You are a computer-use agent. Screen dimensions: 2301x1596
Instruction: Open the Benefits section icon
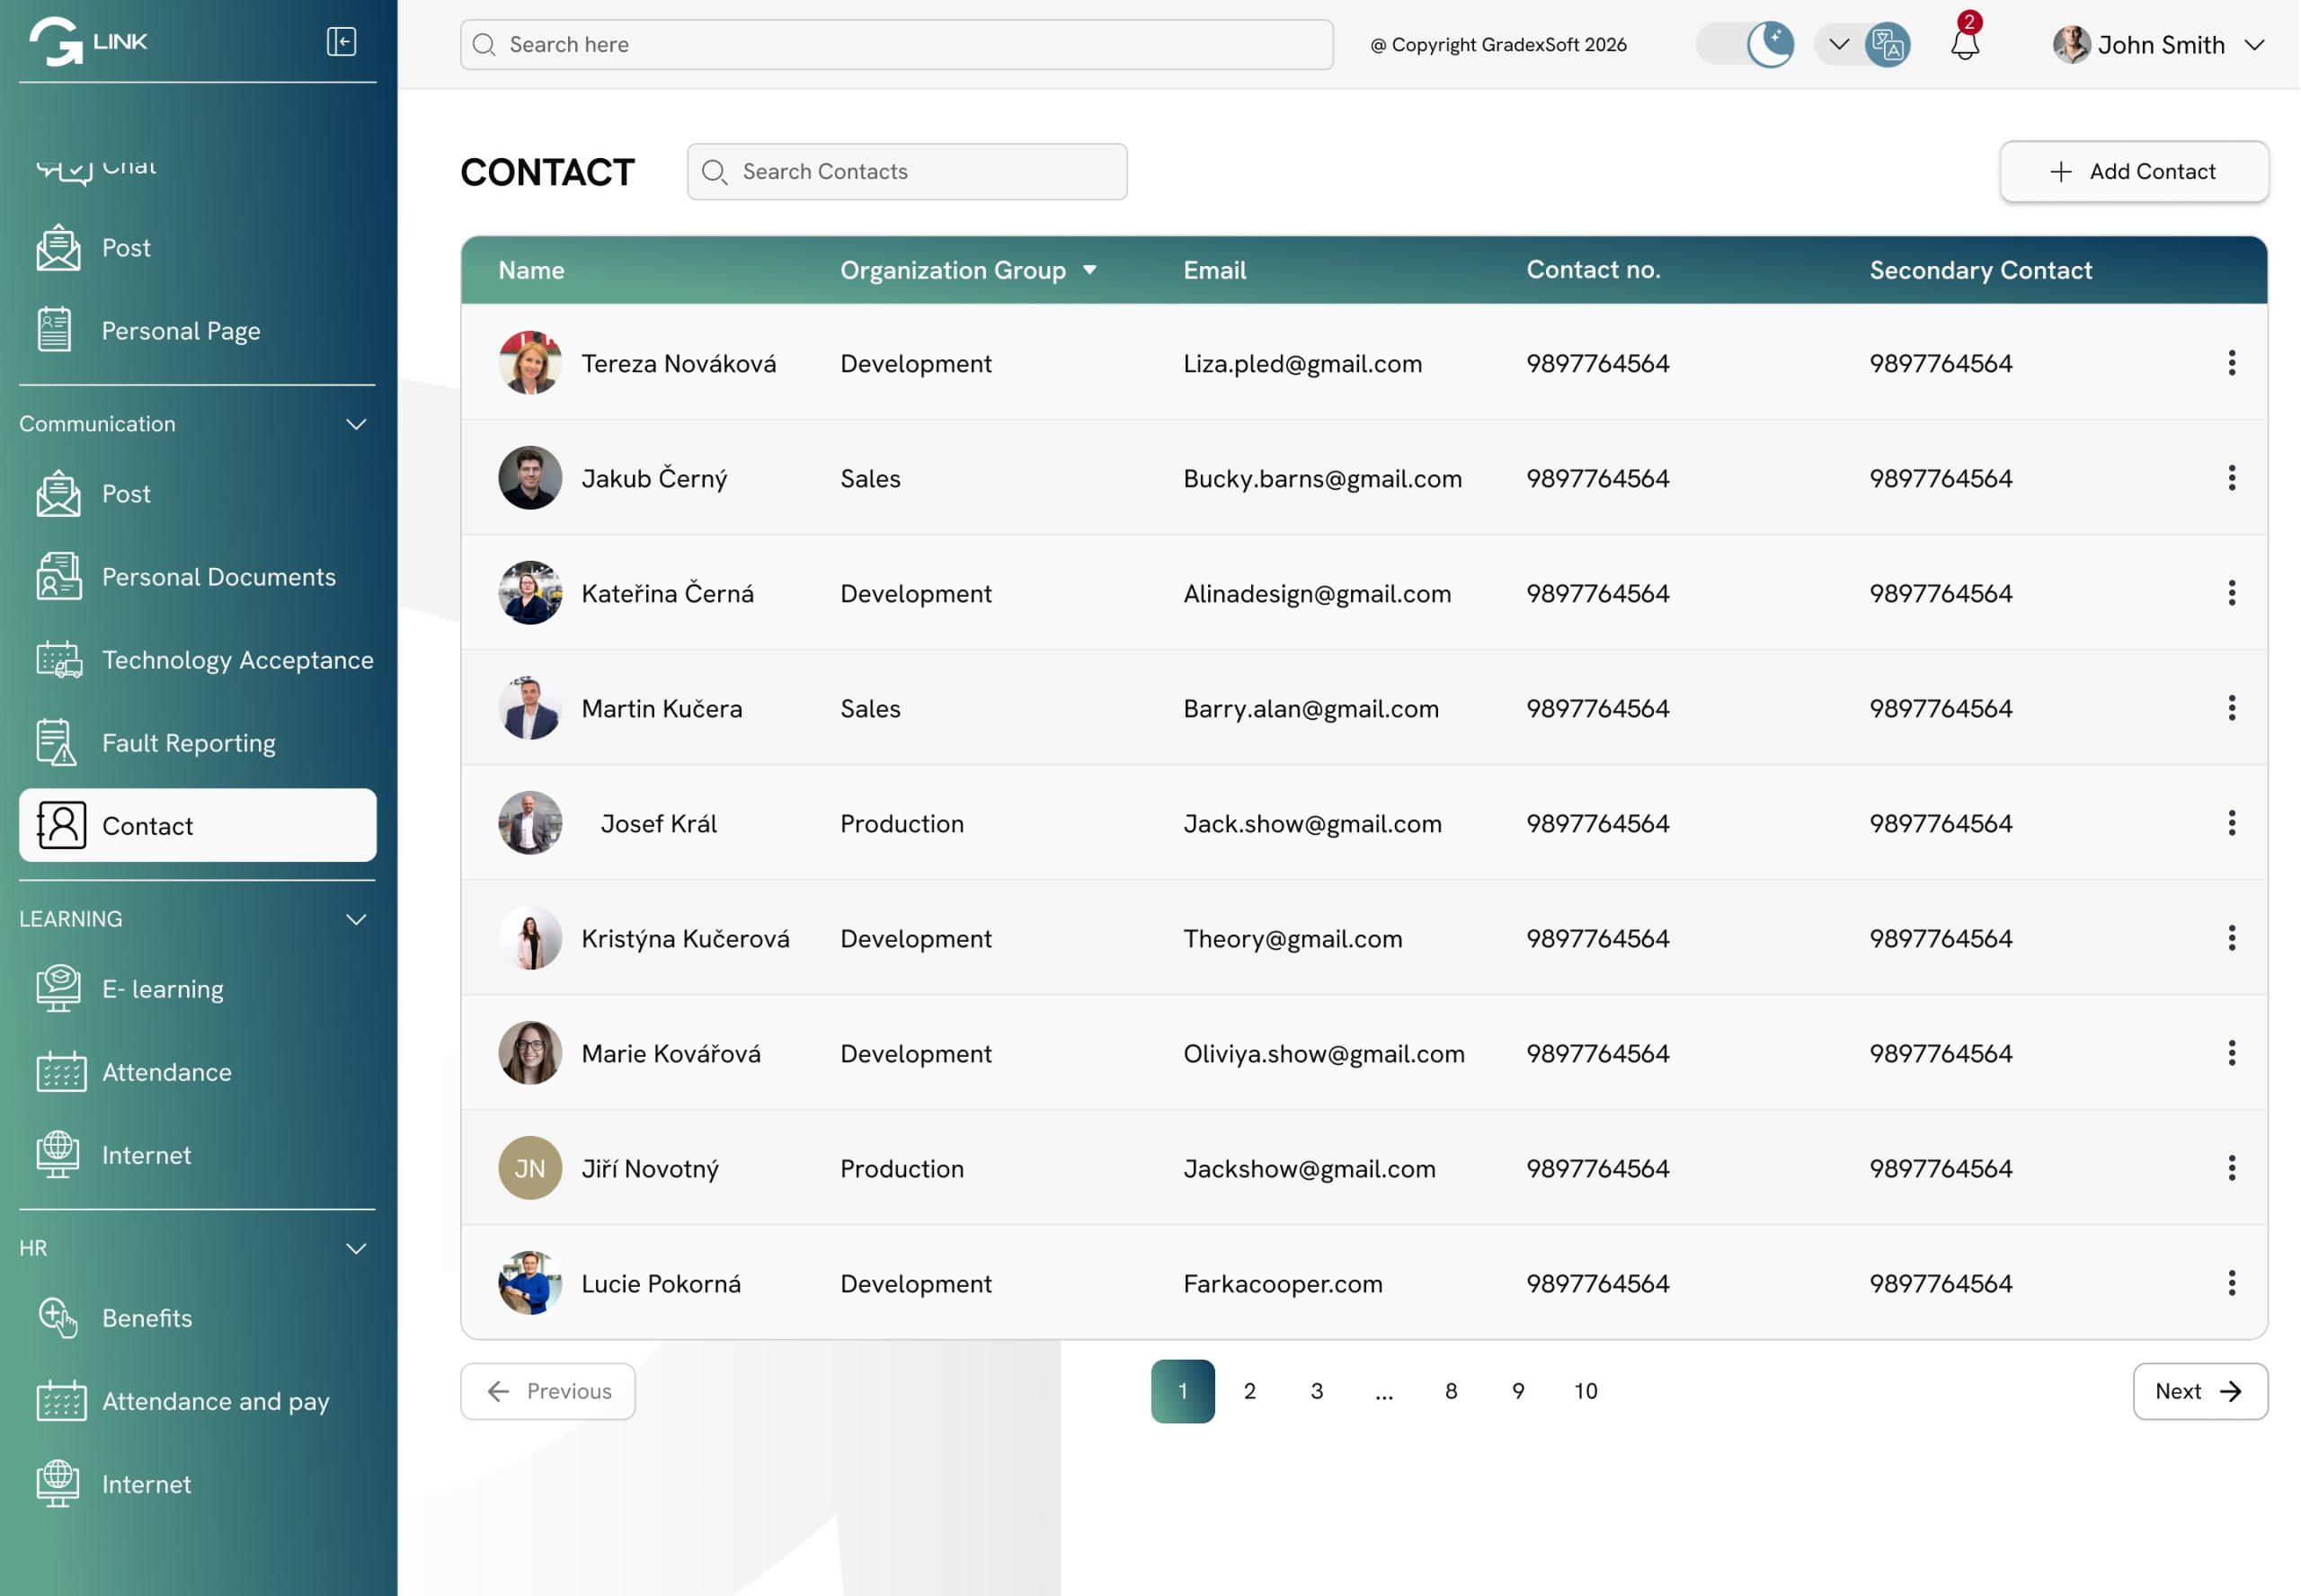click(x=57, y=1318)
